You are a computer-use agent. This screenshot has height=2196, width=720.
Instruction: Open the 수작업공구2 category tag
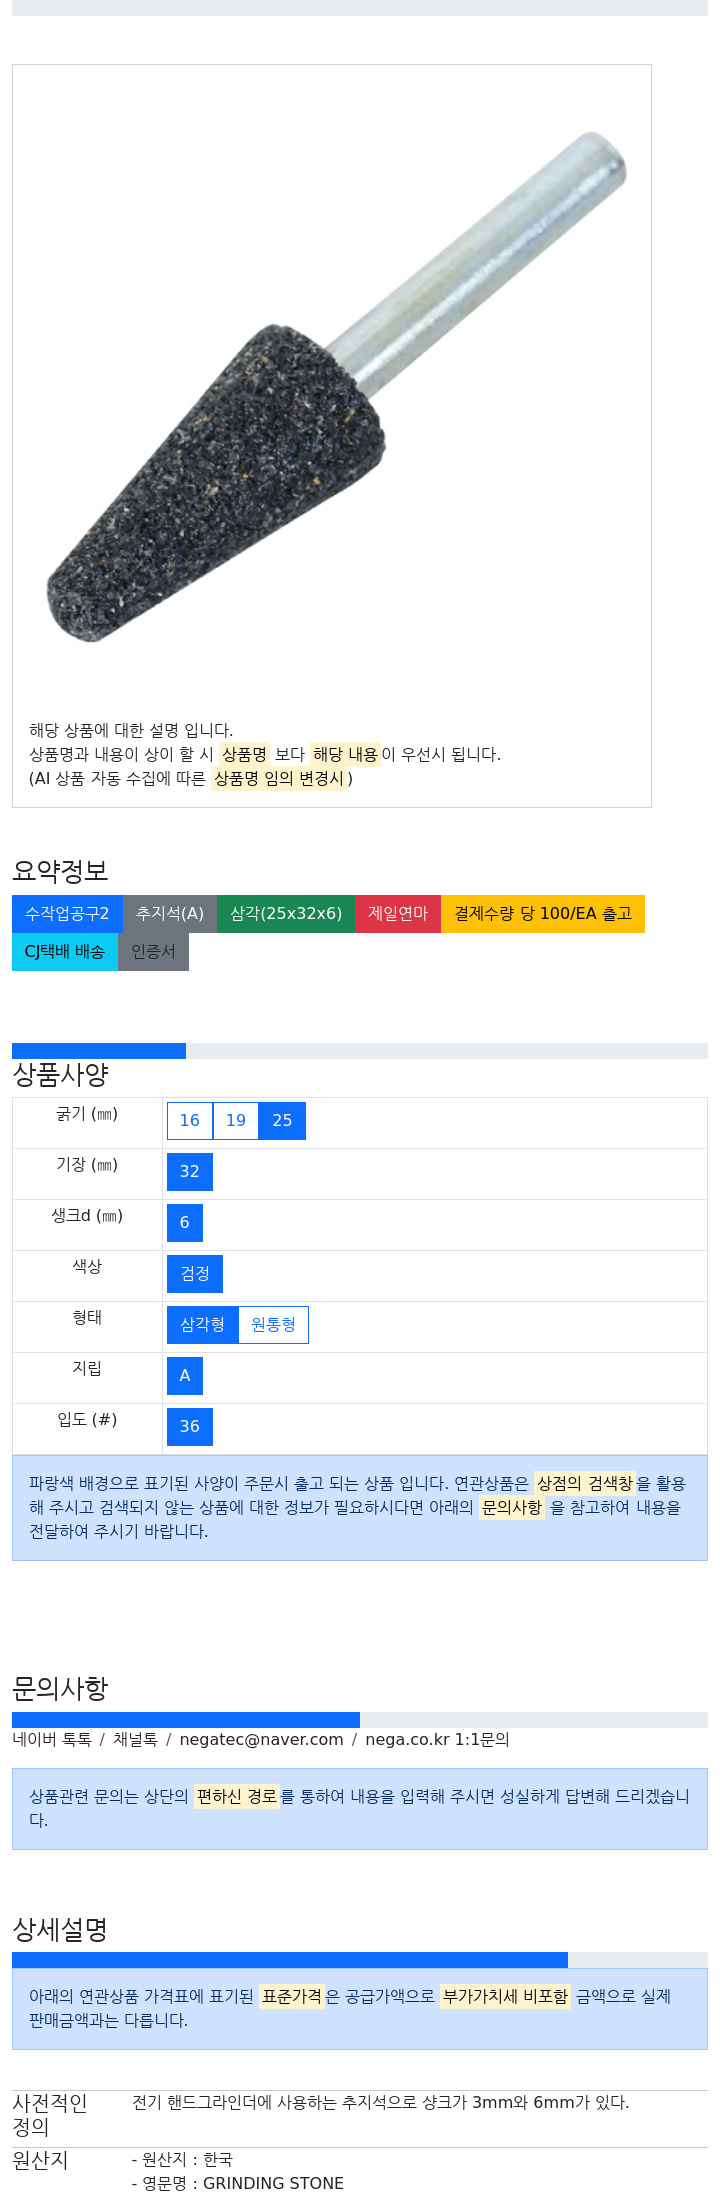(x=67, y=914)
